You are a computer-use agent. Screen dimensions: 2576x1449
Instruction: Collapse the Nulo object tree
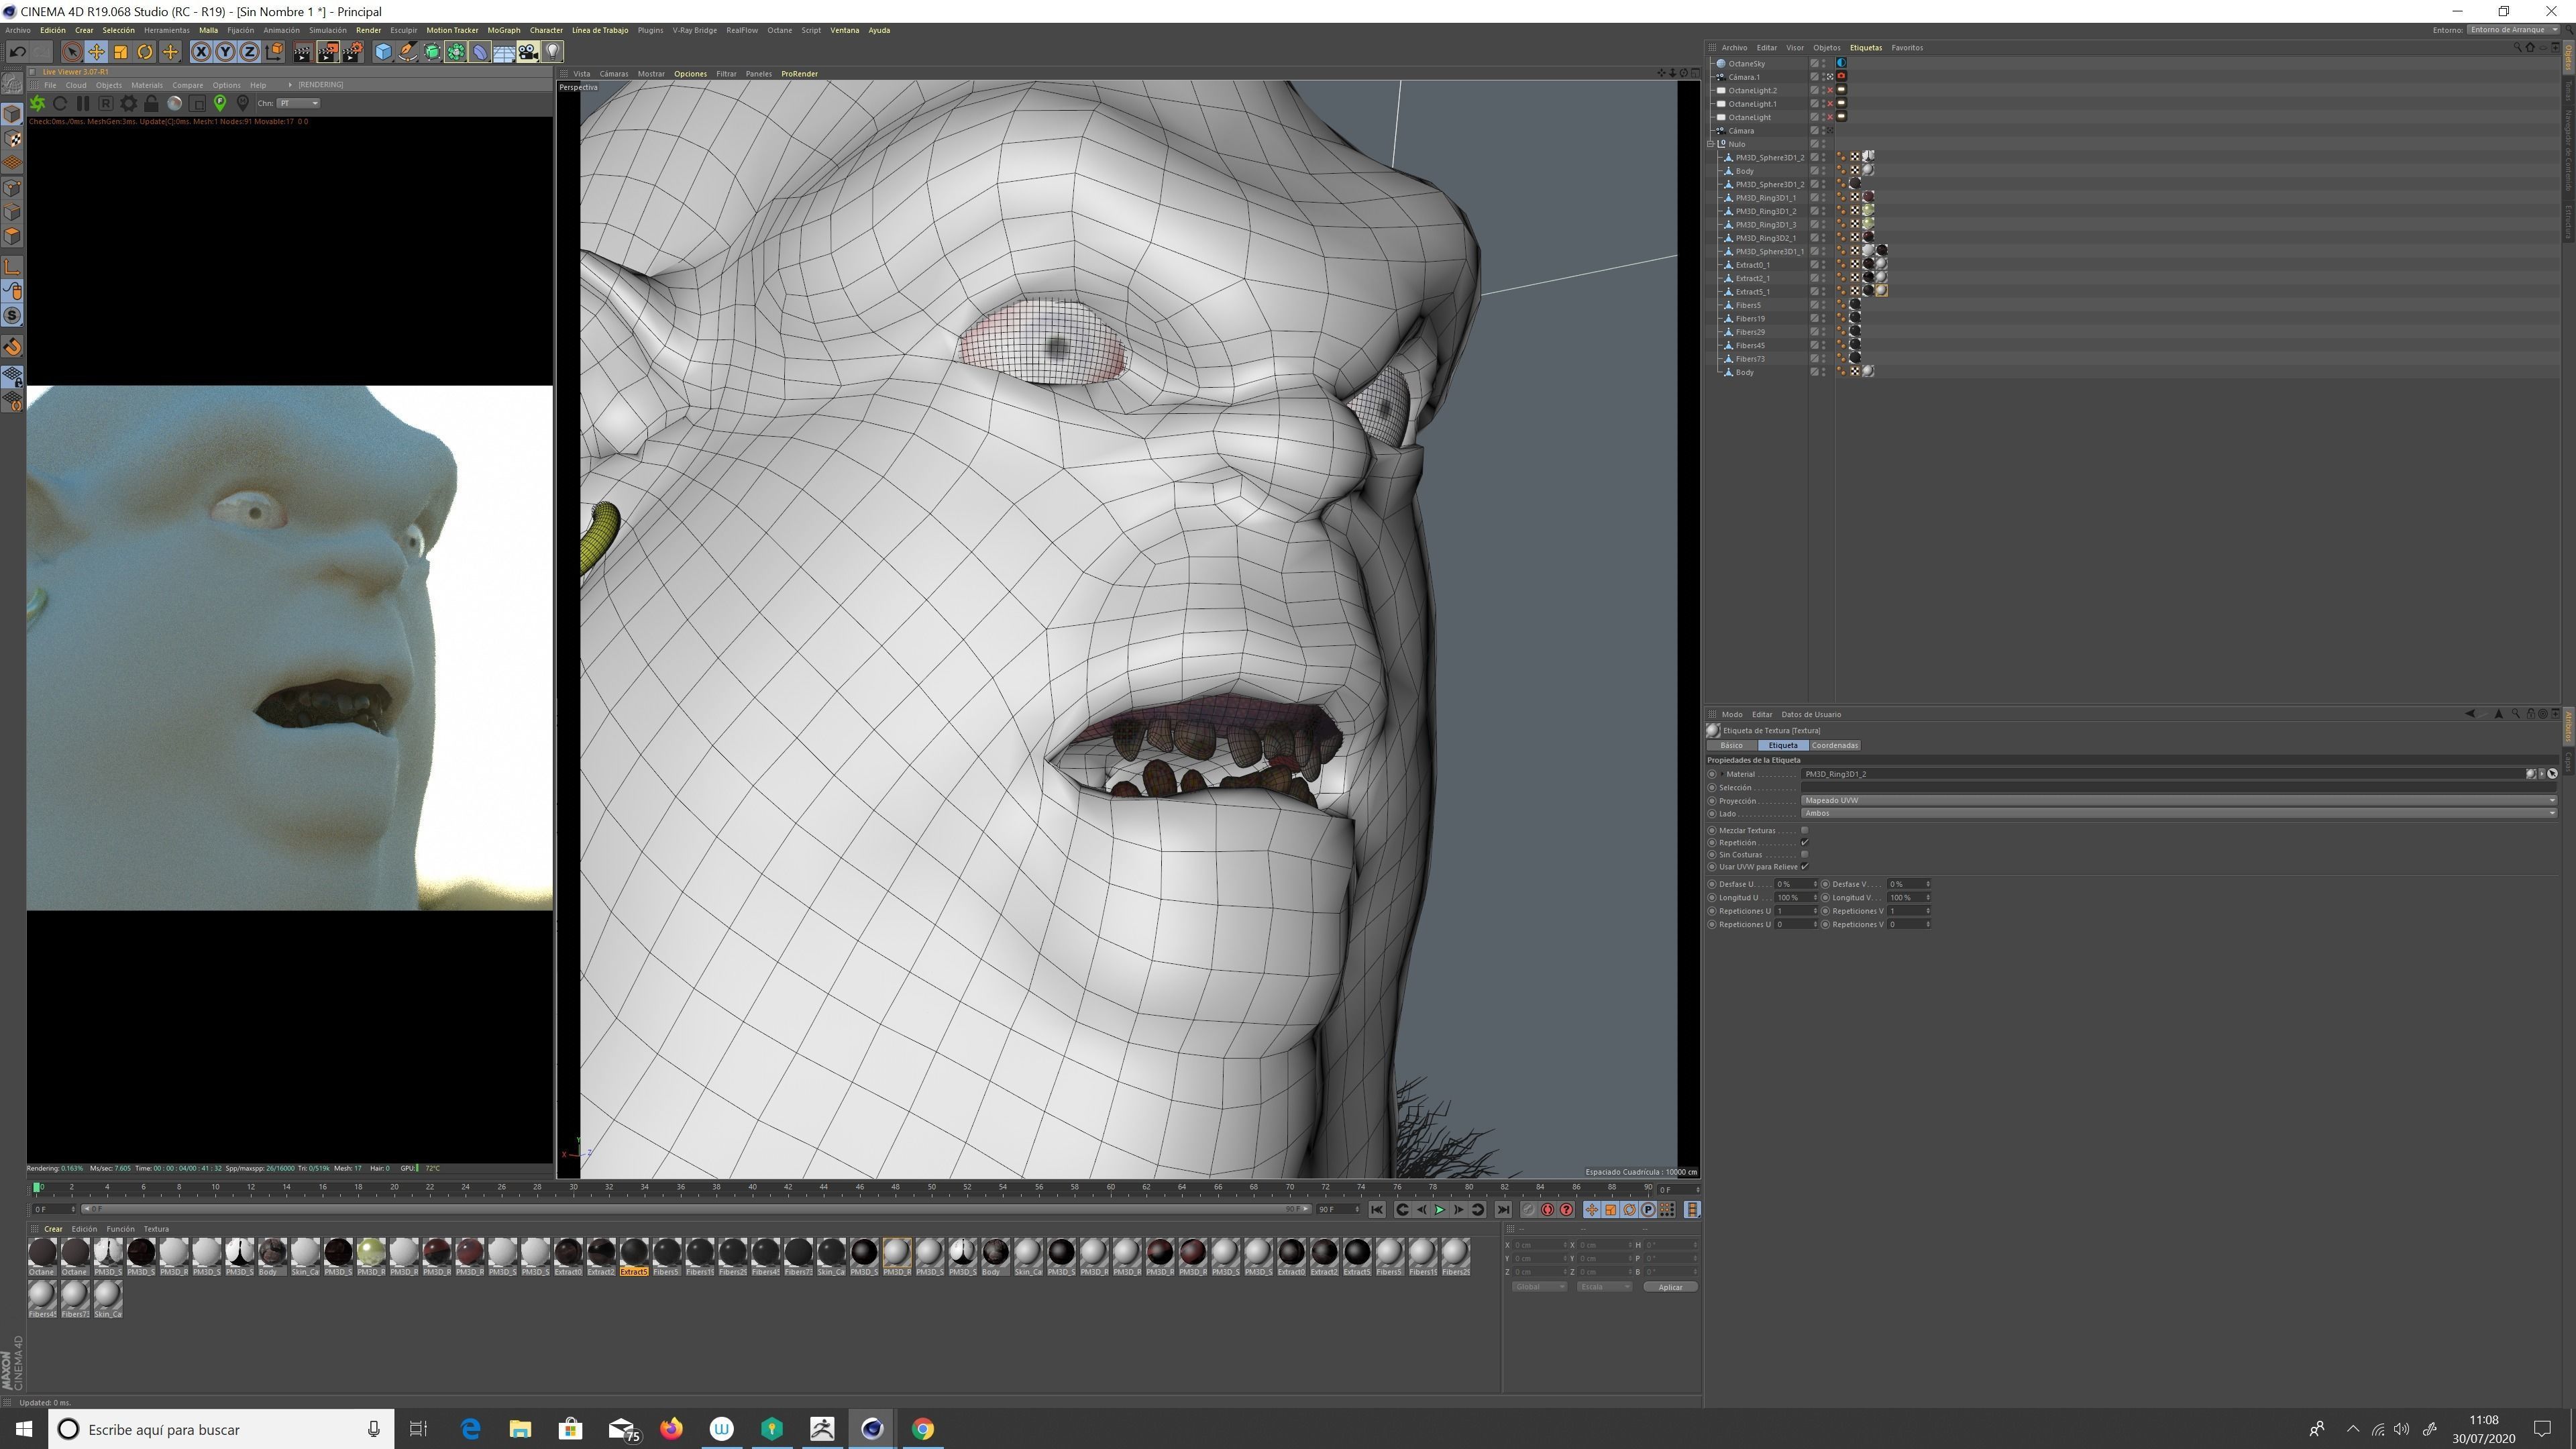point(1711,144)
